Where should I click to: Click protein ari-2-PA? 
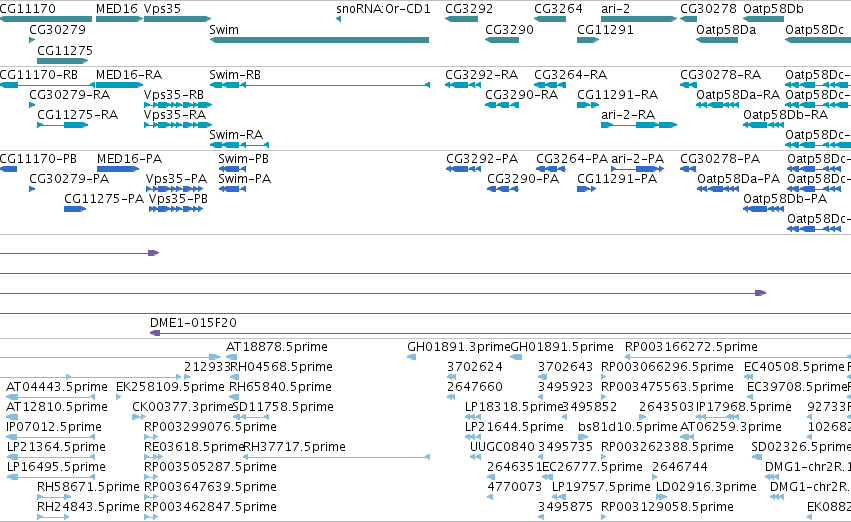pyautogui.click(x=637, y=159)
